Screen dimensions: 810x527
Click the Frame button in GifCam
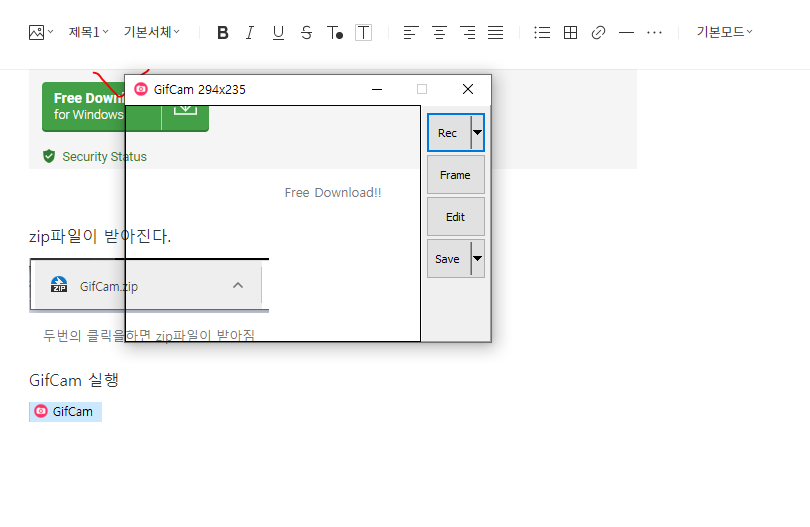(456, 175)
